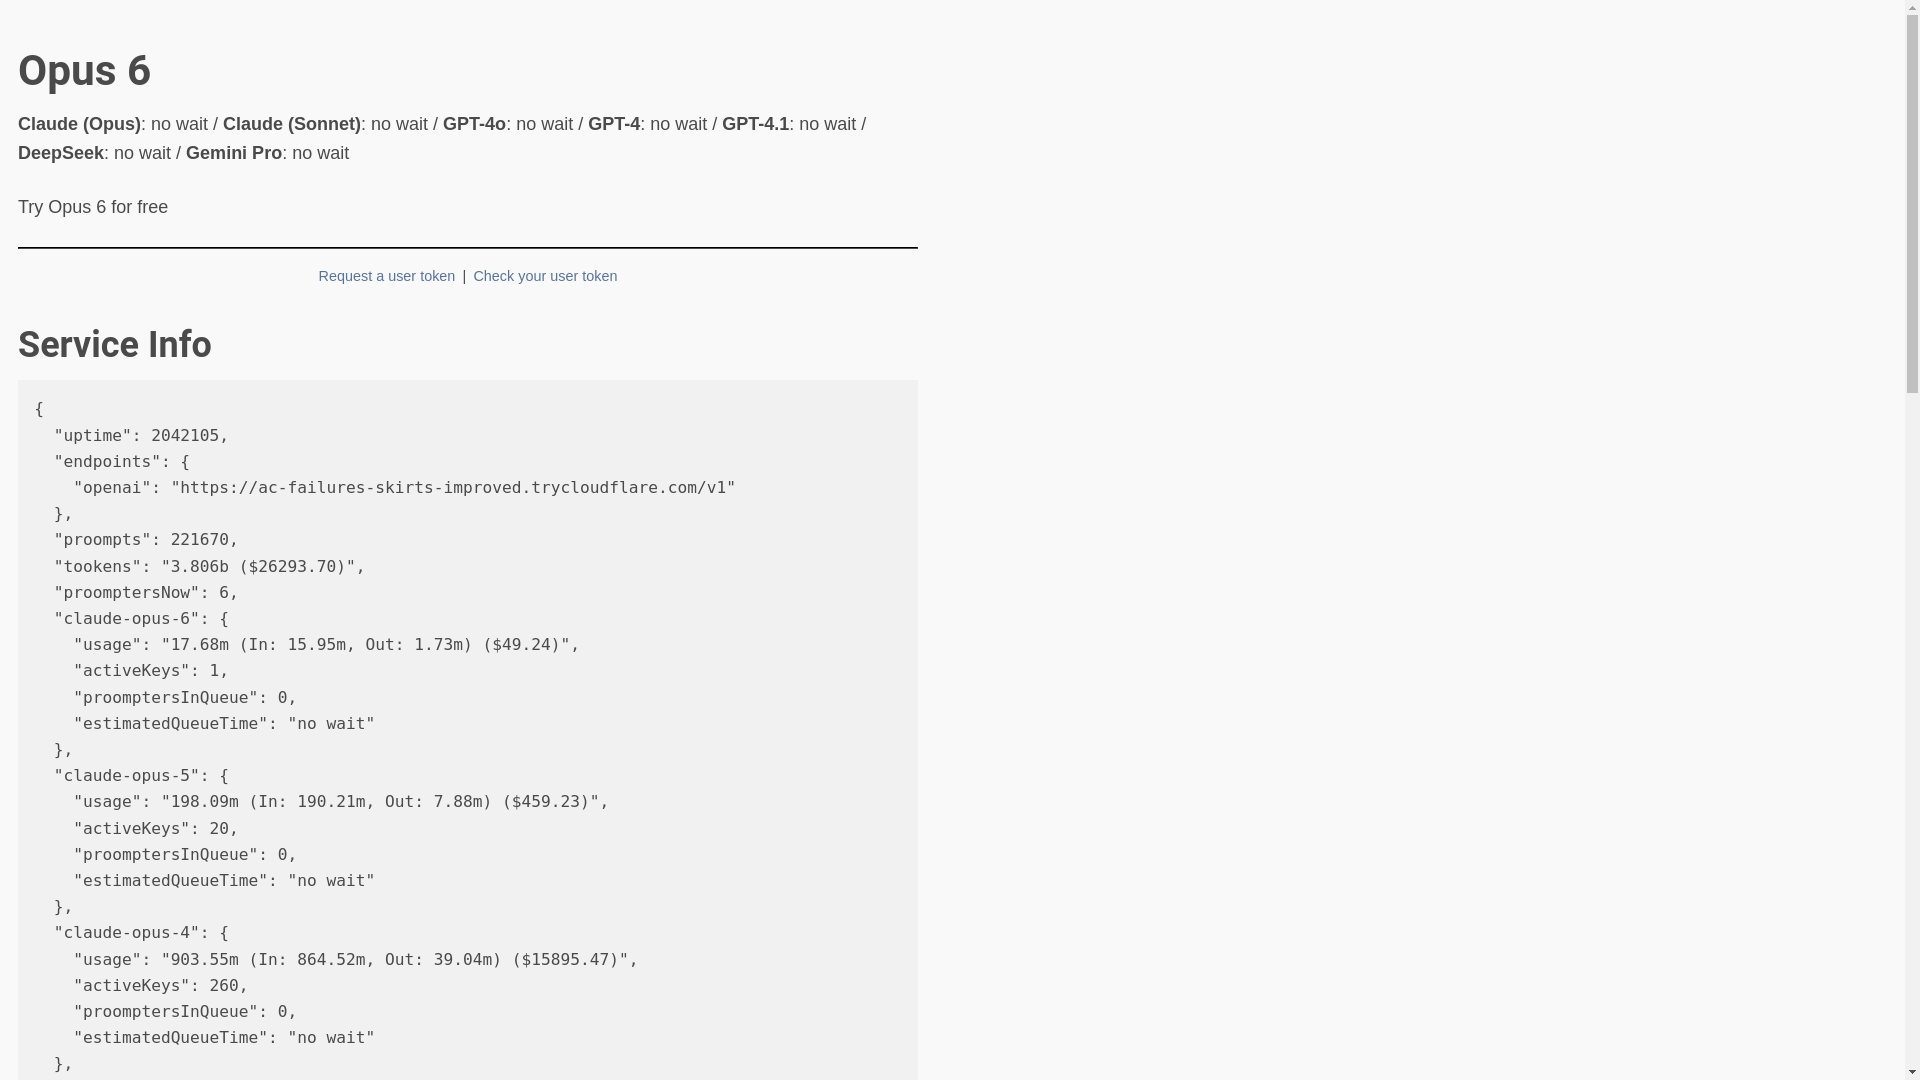Click the claude-opus-6 key line
The image size is (1920, 1080).
click(x=141, y=619)
